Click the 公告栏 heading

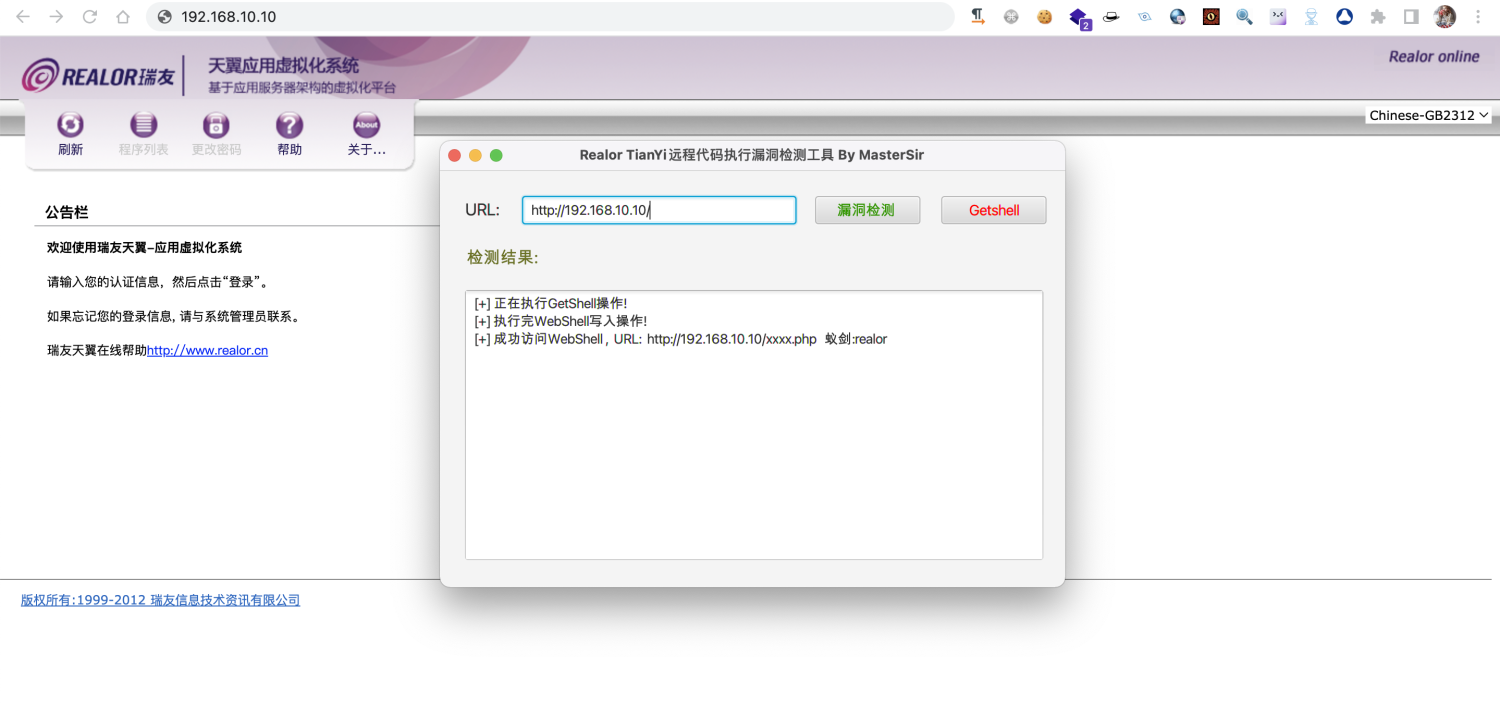click(x=67, y=212)
